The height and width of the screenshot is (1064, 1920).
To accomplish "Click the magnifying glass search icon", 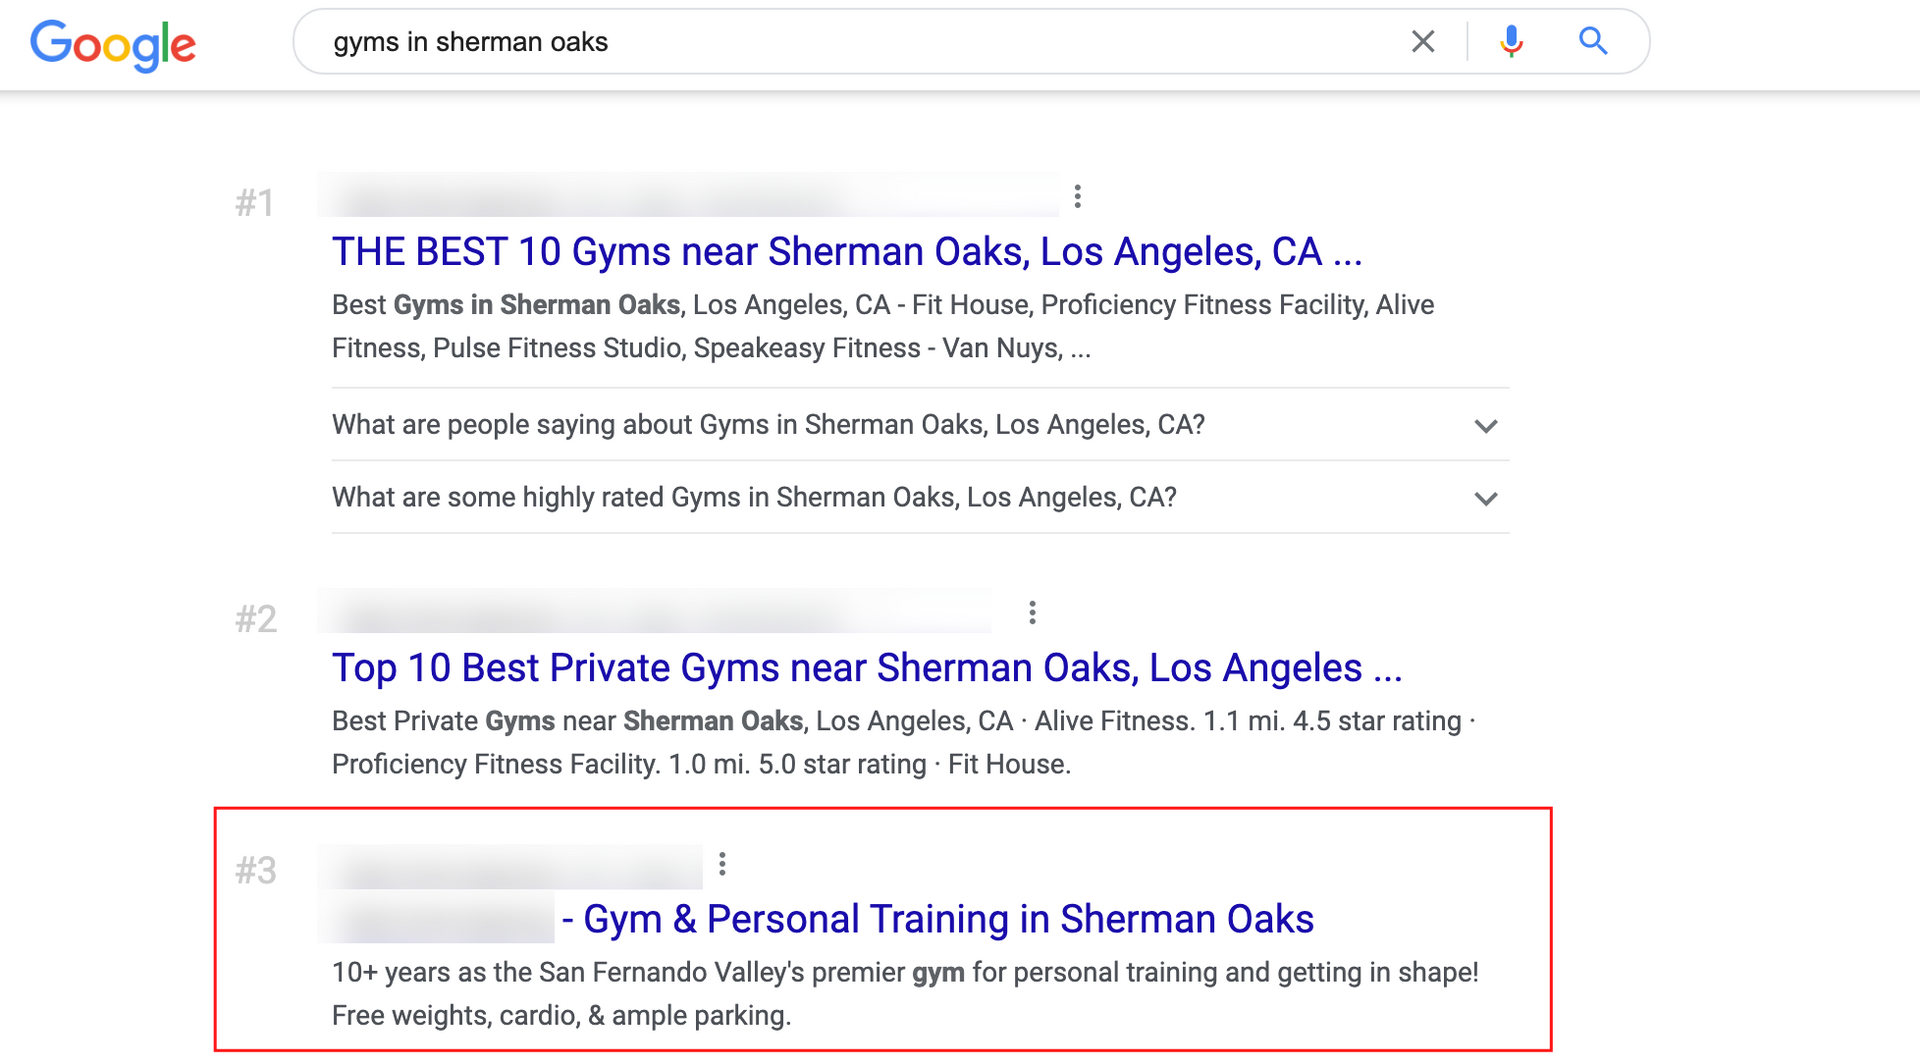I will click(1592, 41).
